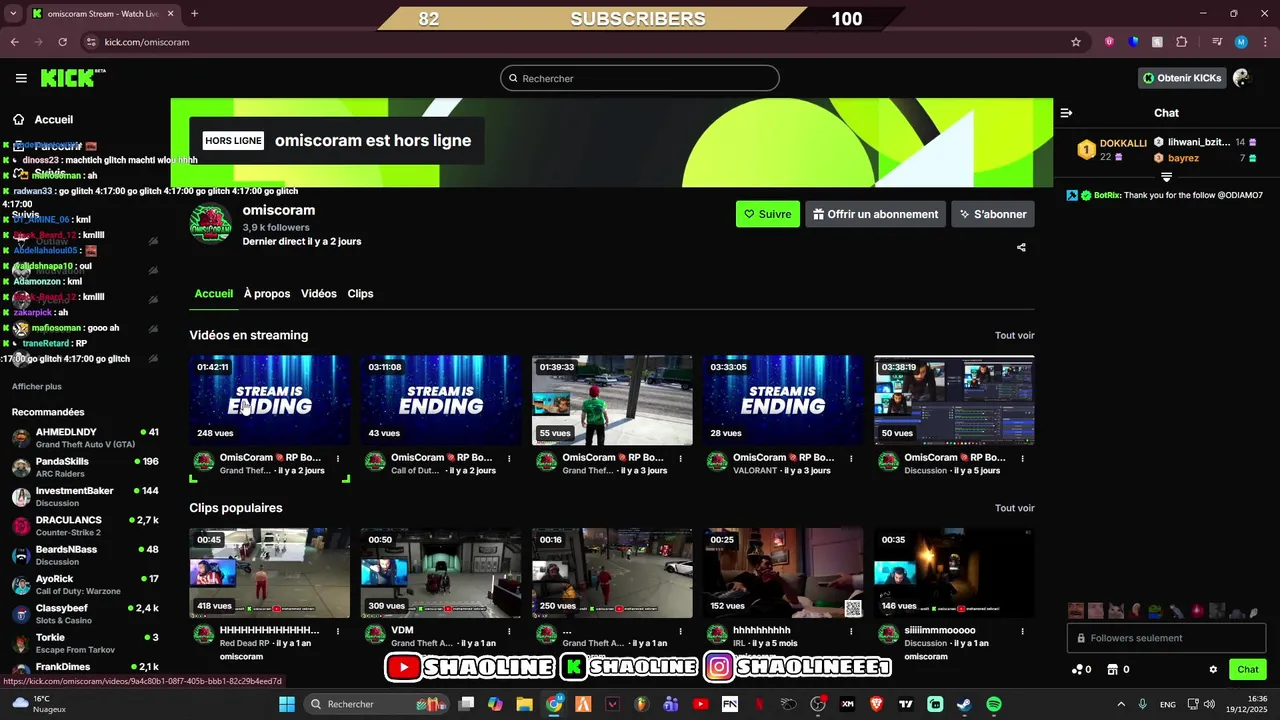Viewport: 1280px width, 720px height.
Task: Click the Windows Start button
Action: 286,704
